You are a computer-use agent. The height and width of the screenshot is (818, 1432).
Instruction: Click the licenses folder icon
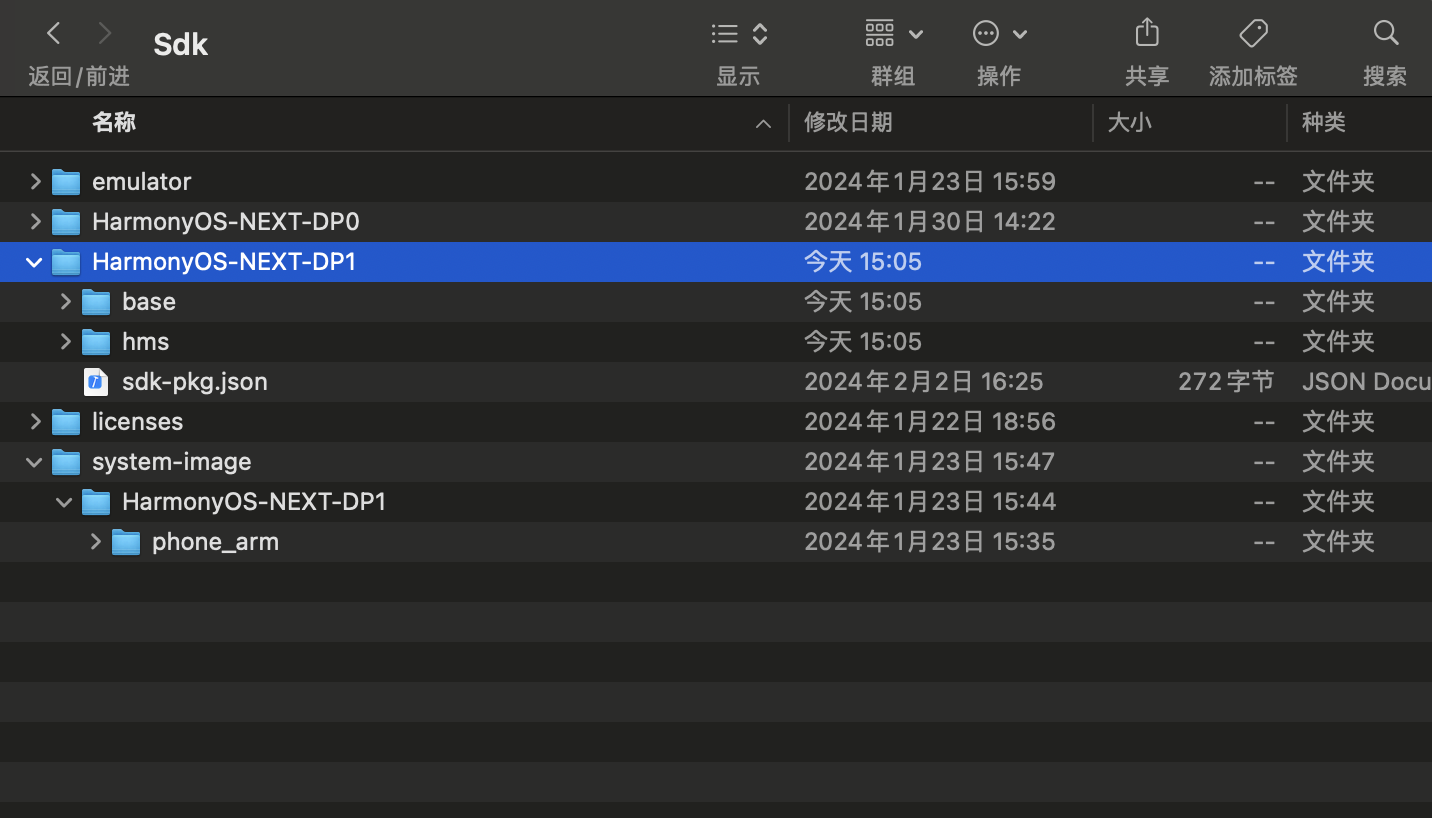coord(66,422)
